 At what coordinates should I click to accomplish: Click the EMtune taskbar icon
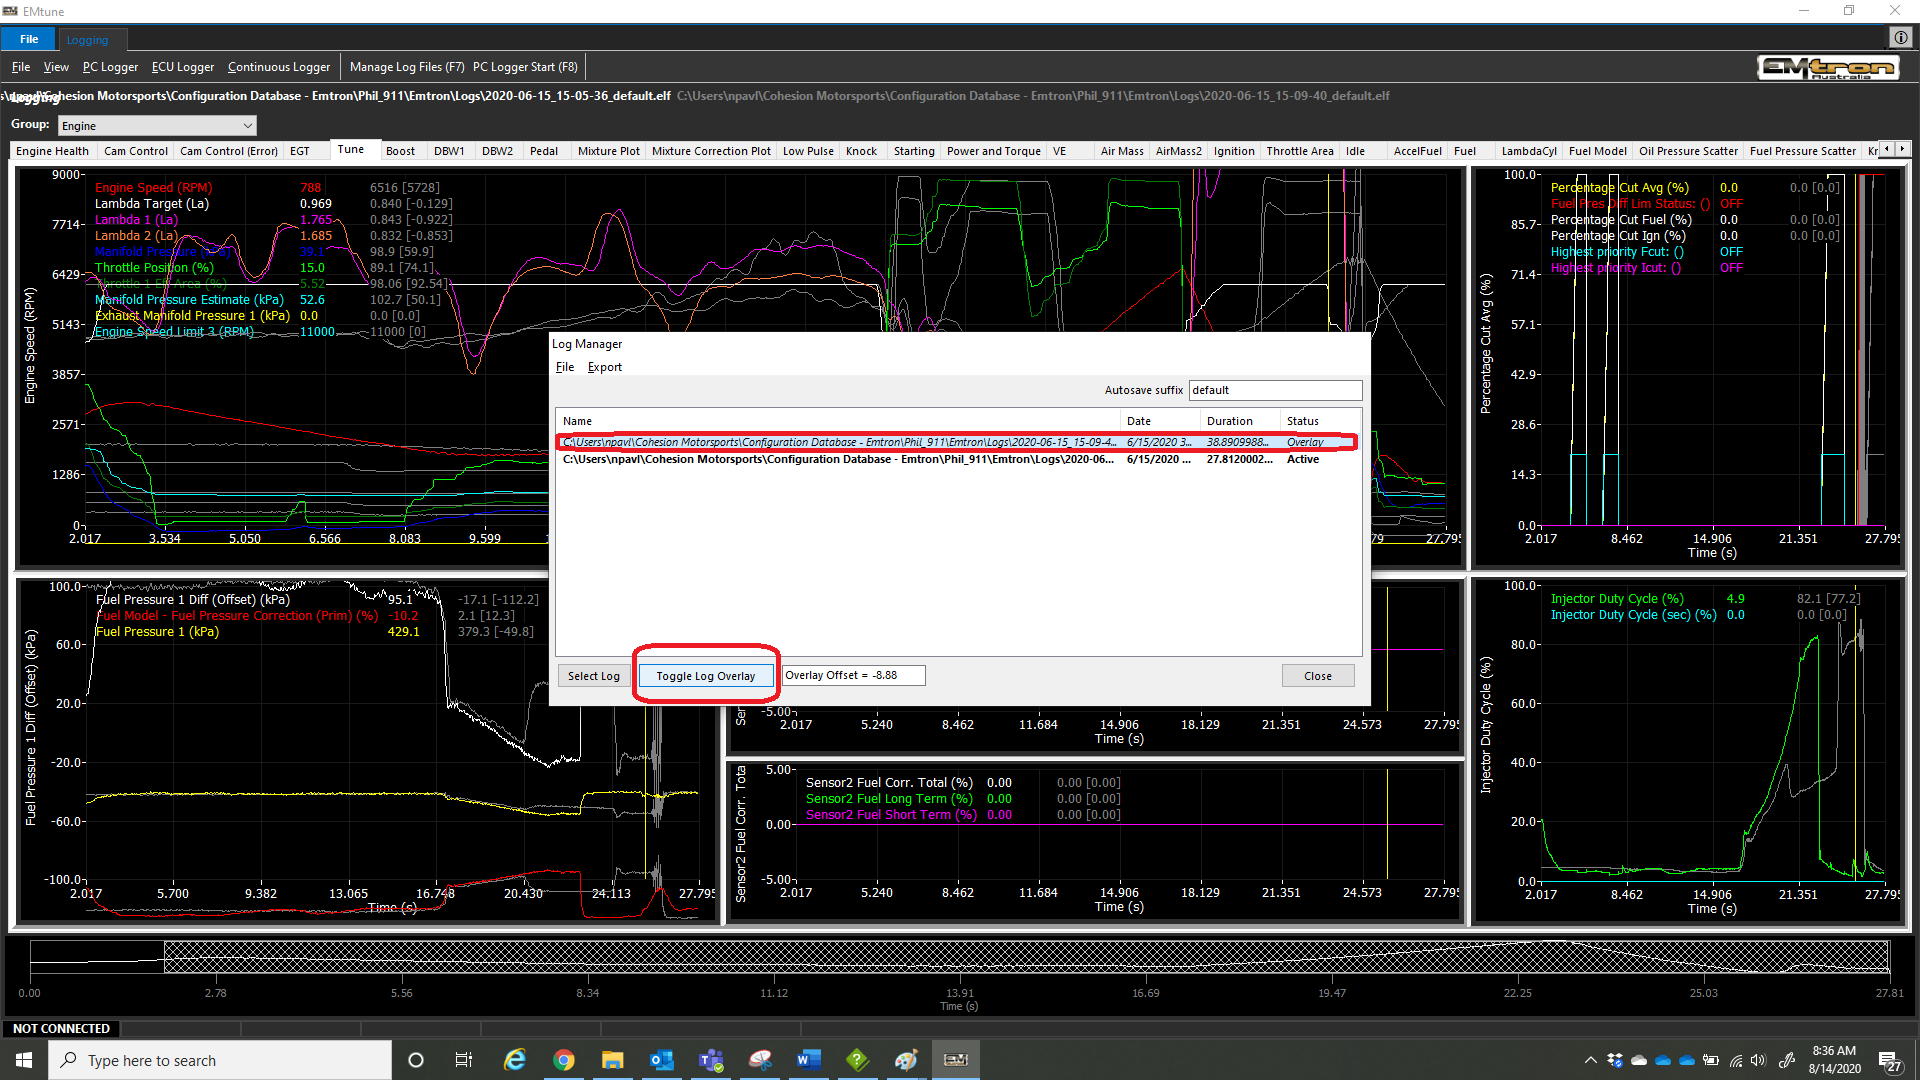click(955, 1060)
